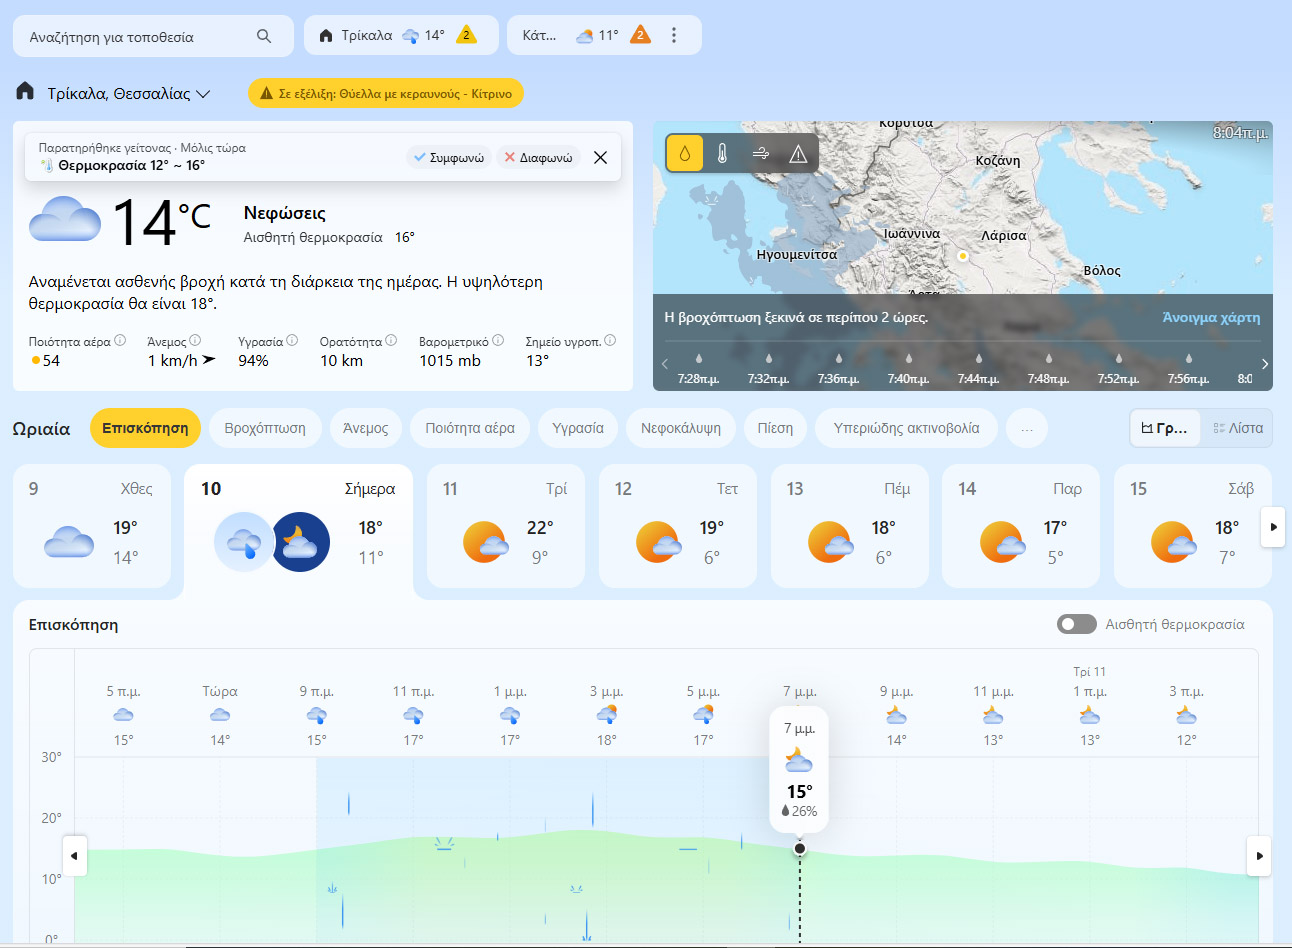The height and width of the screenshot is (948, 1292).
Task: Show weather alerts layer on map
Action: [x=798, y=154]
